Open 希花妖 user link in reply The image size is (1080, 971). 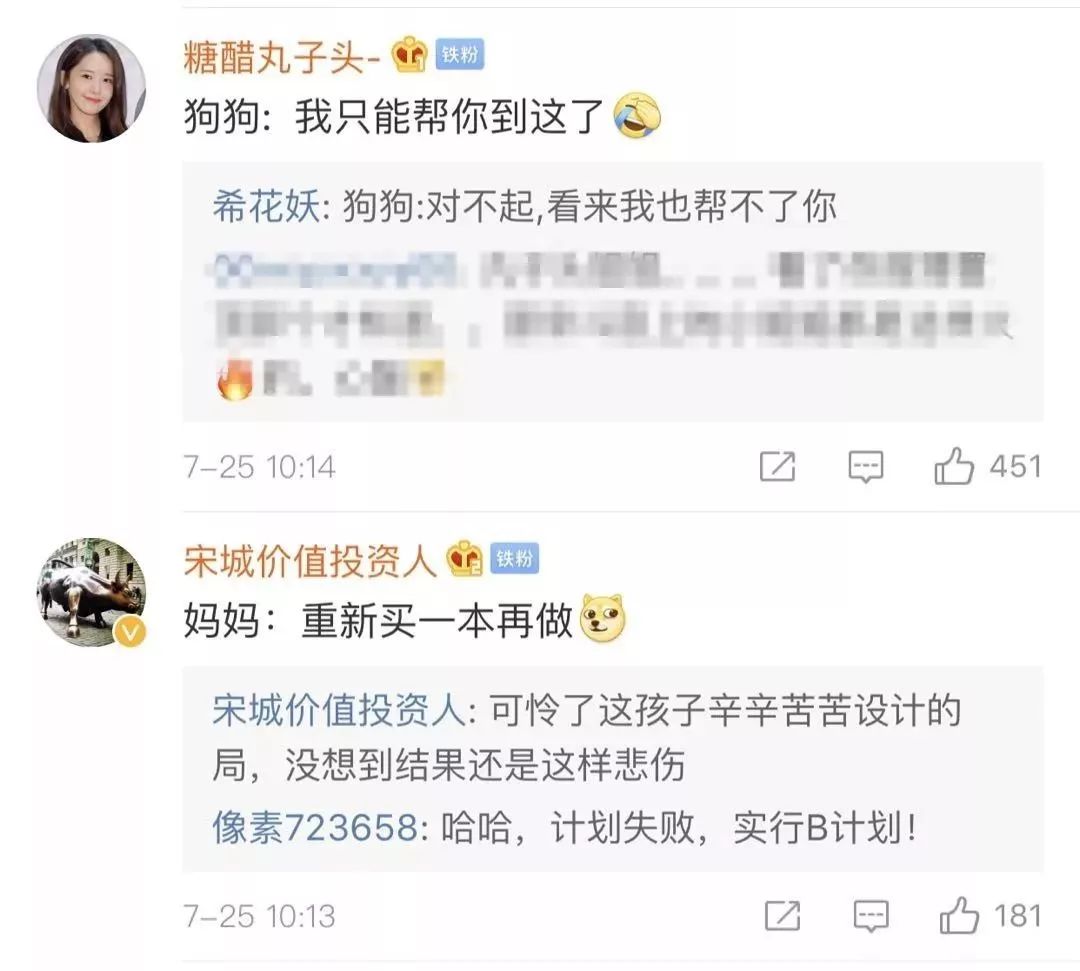[266, 206]
